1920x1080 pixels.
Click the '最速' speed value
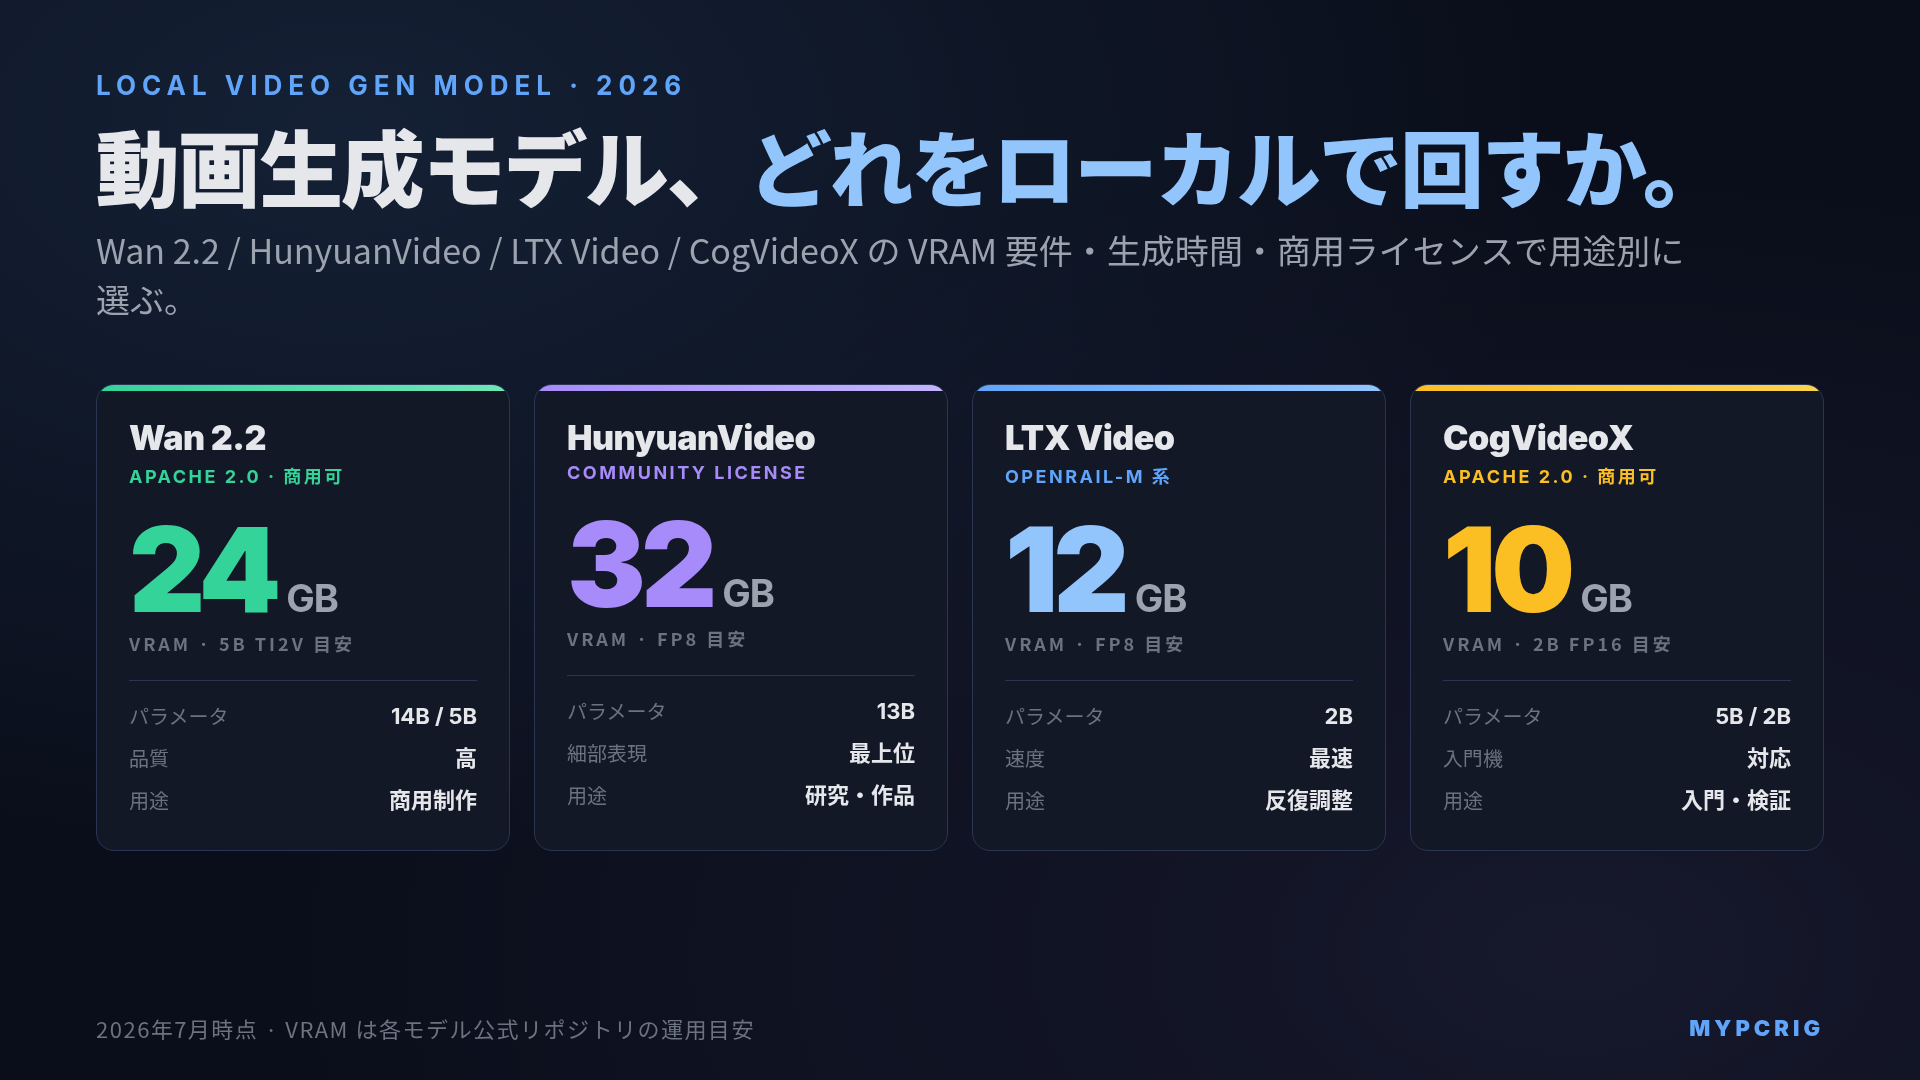pyautogui.click(x=1331, y=759)
